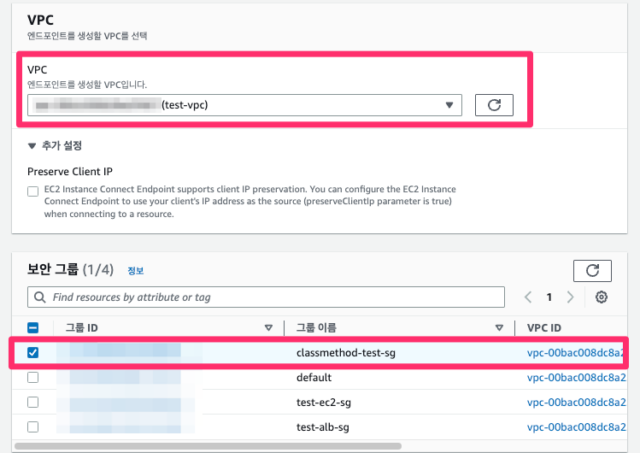Select the default security group checkbox
This screenshot has width=640, height=453.
(33, 378)
